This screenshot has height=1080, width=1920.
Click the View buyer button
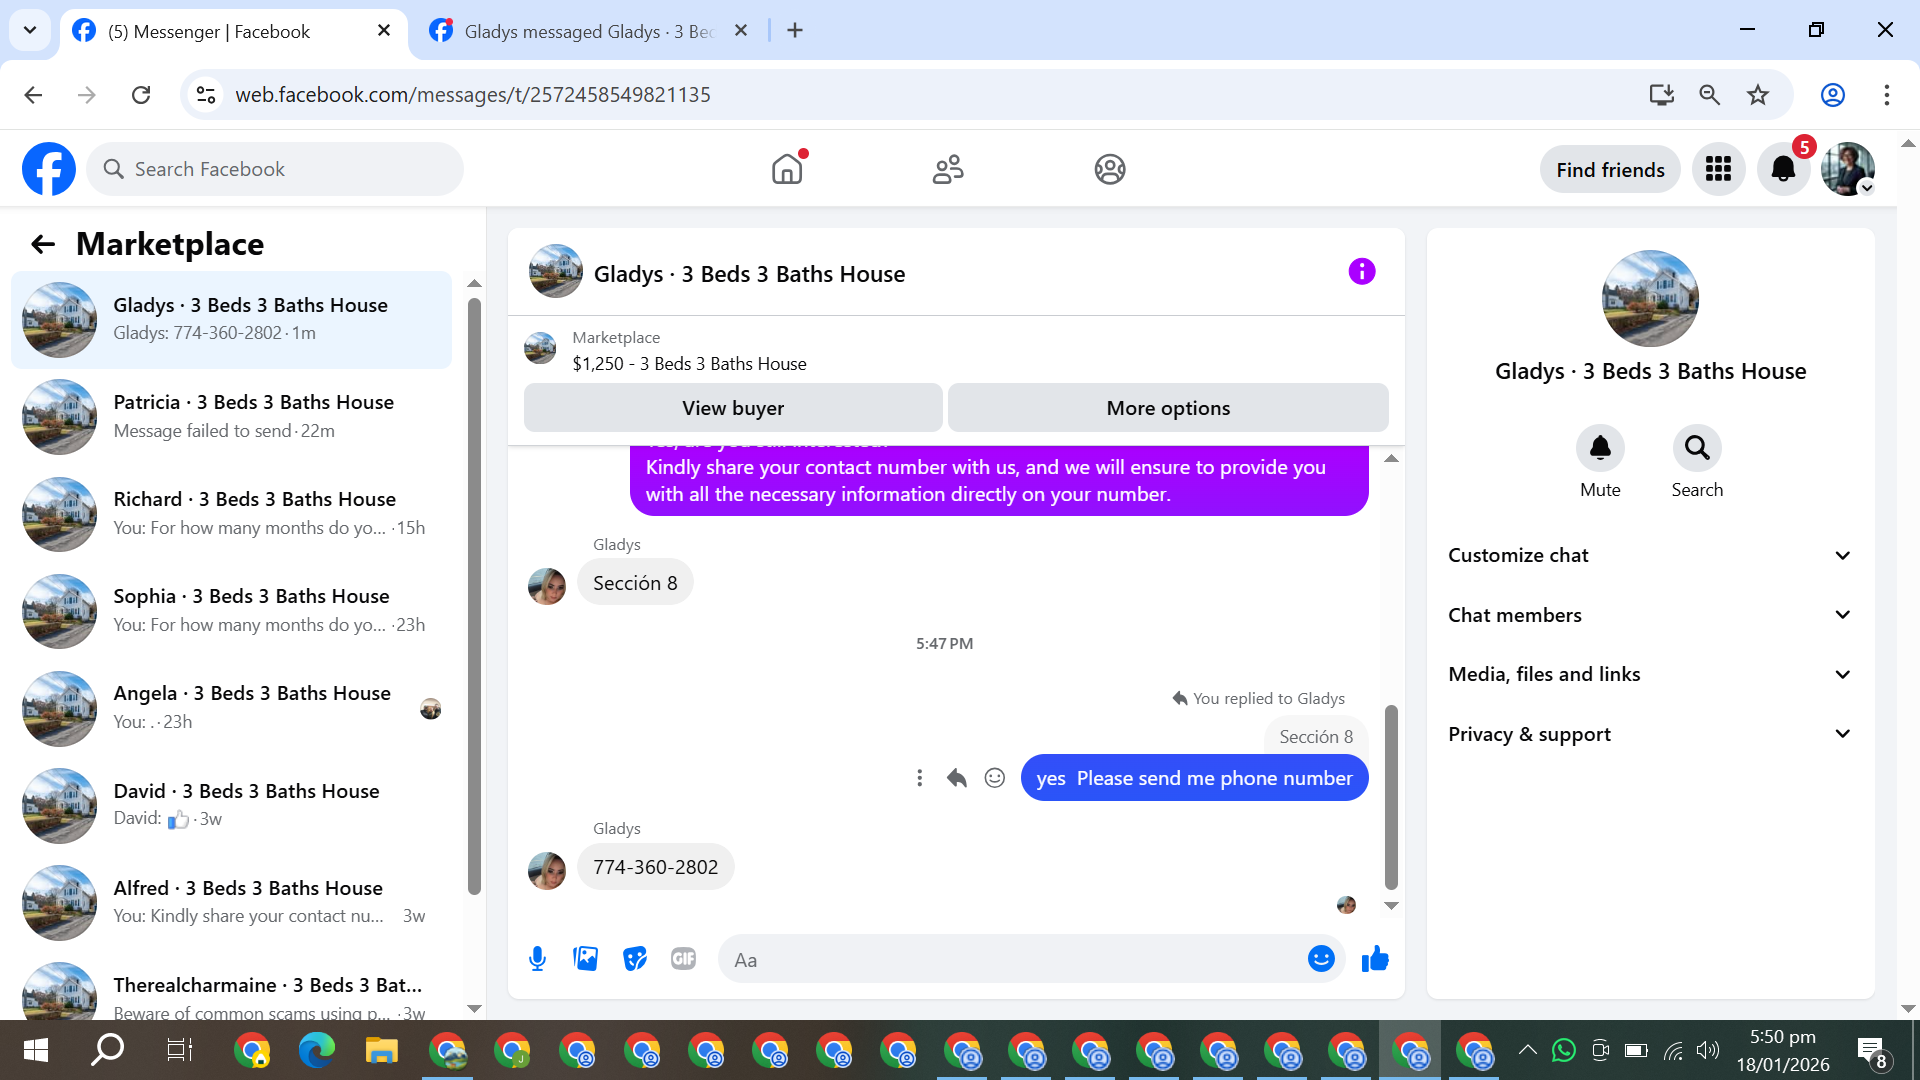732,408
